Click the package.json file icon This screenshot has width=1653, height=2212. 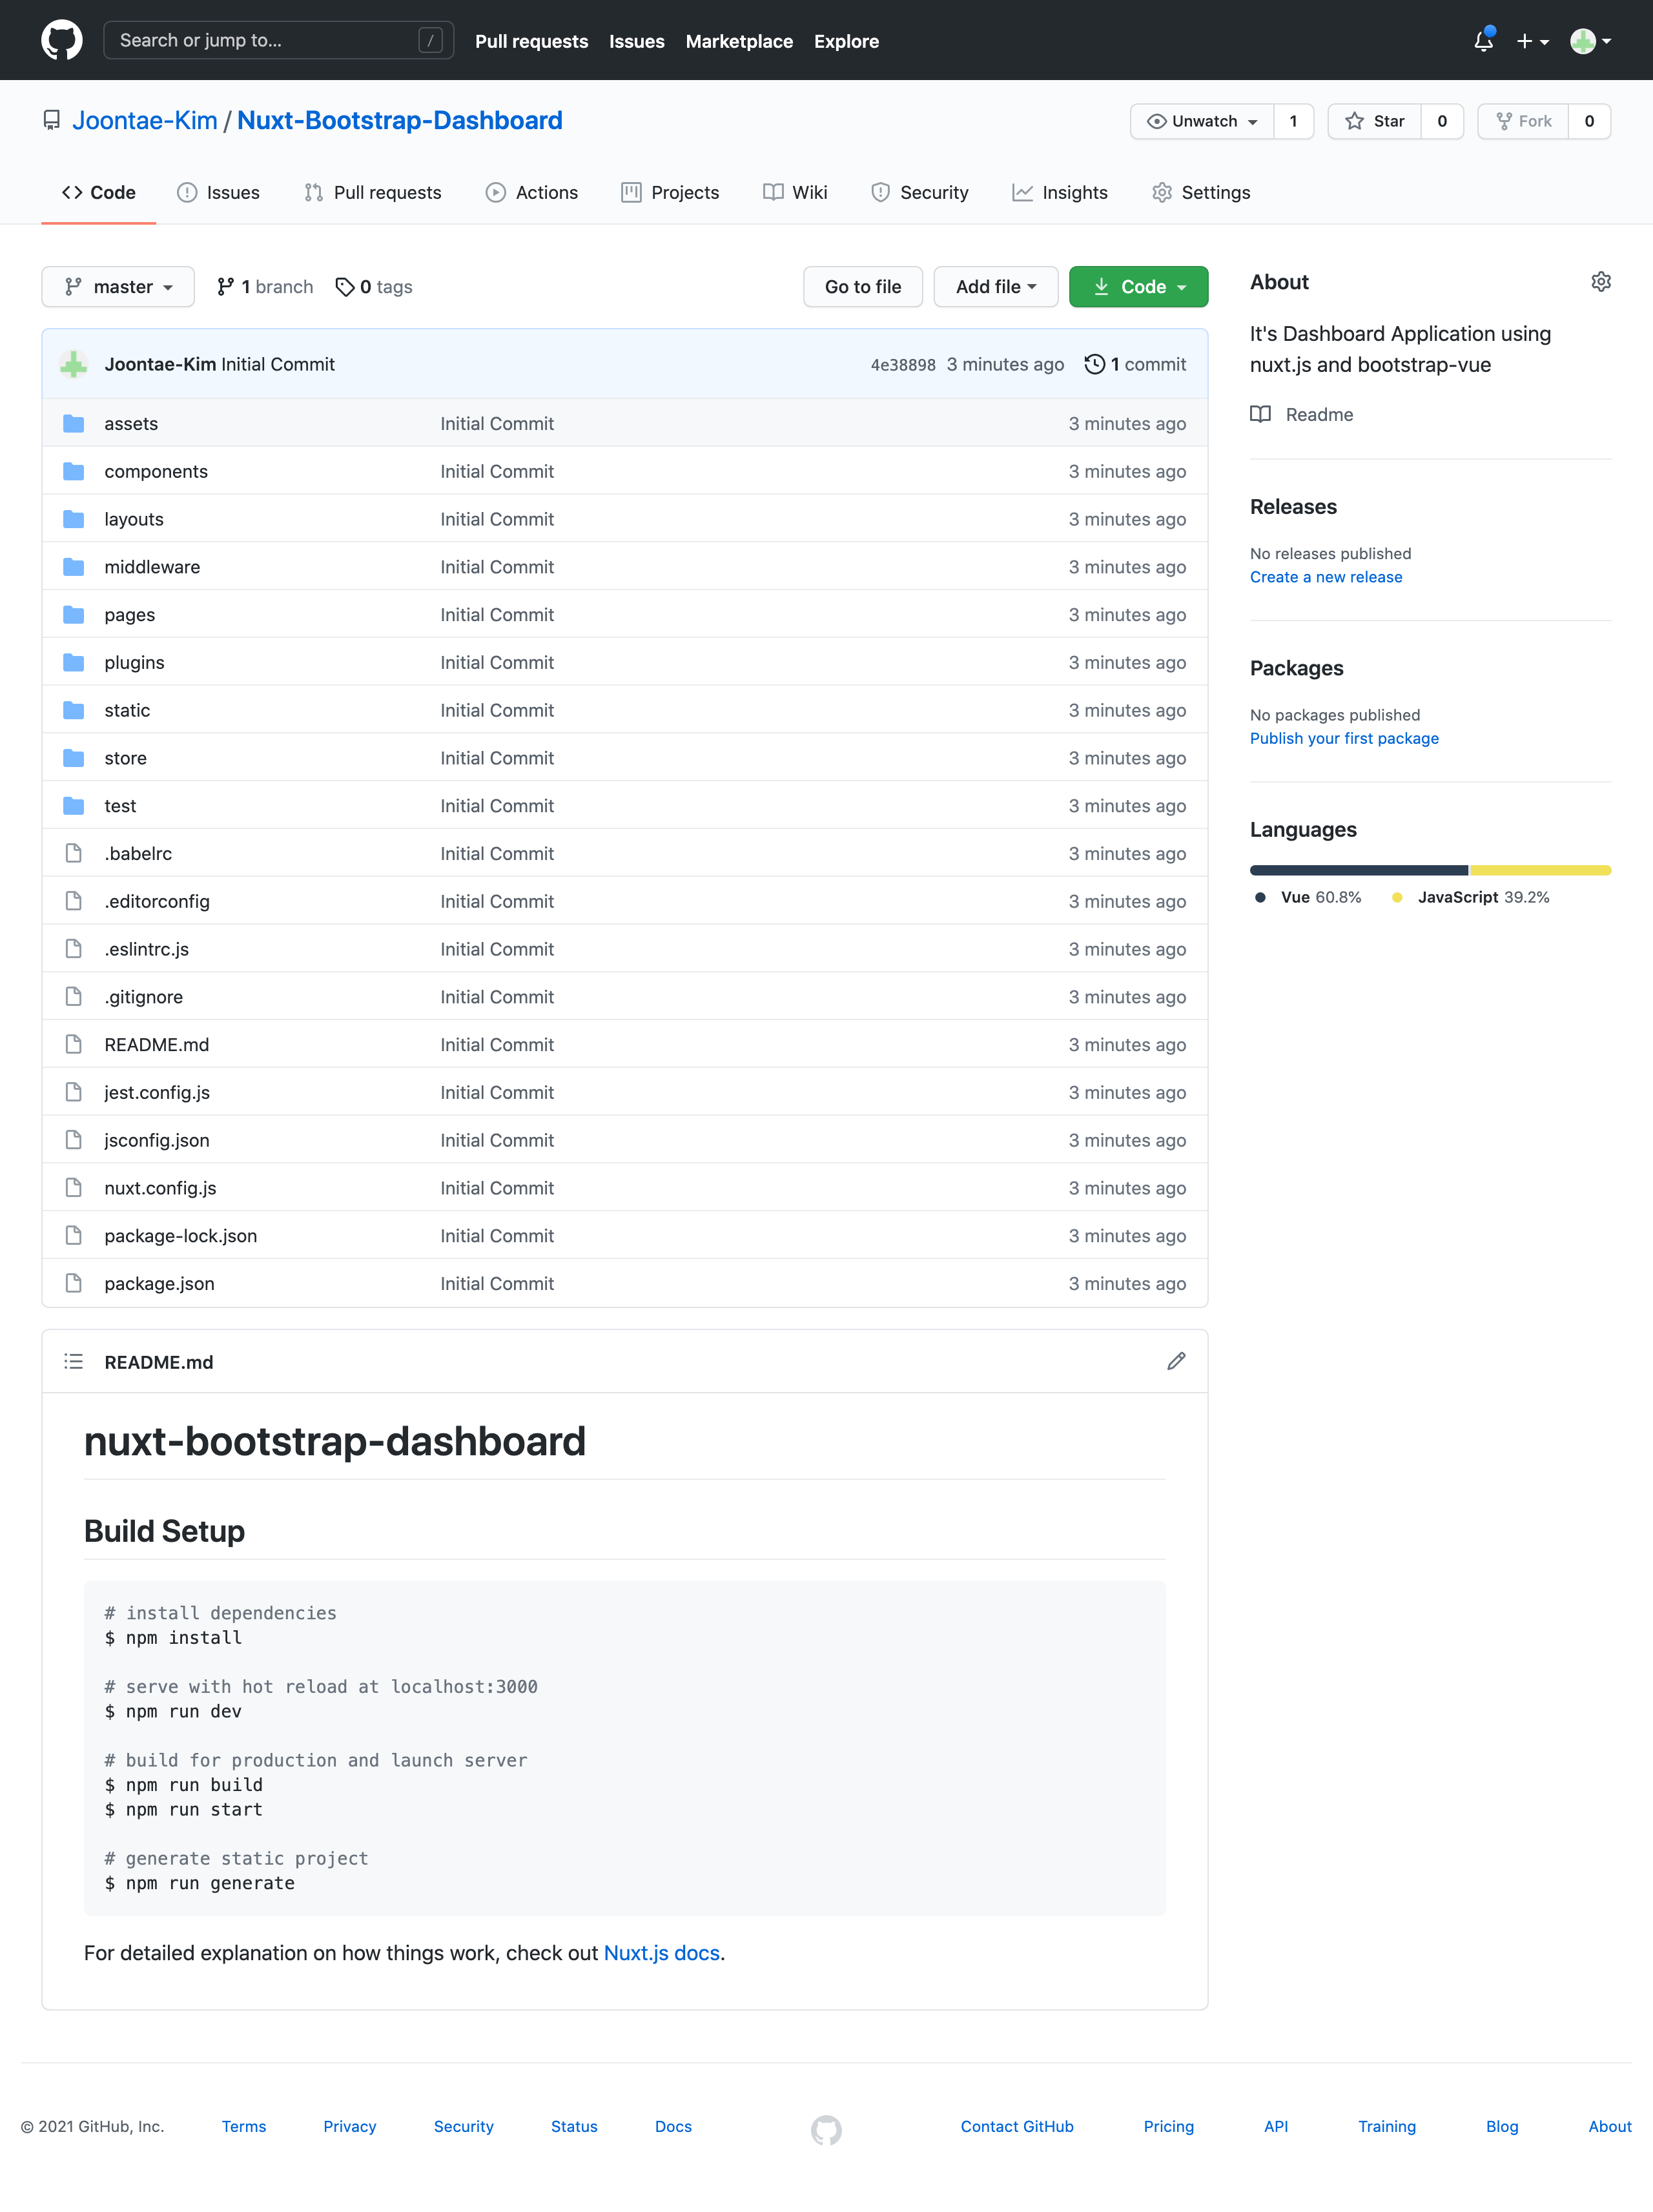pyautogui.click(x=73, y=1283)
